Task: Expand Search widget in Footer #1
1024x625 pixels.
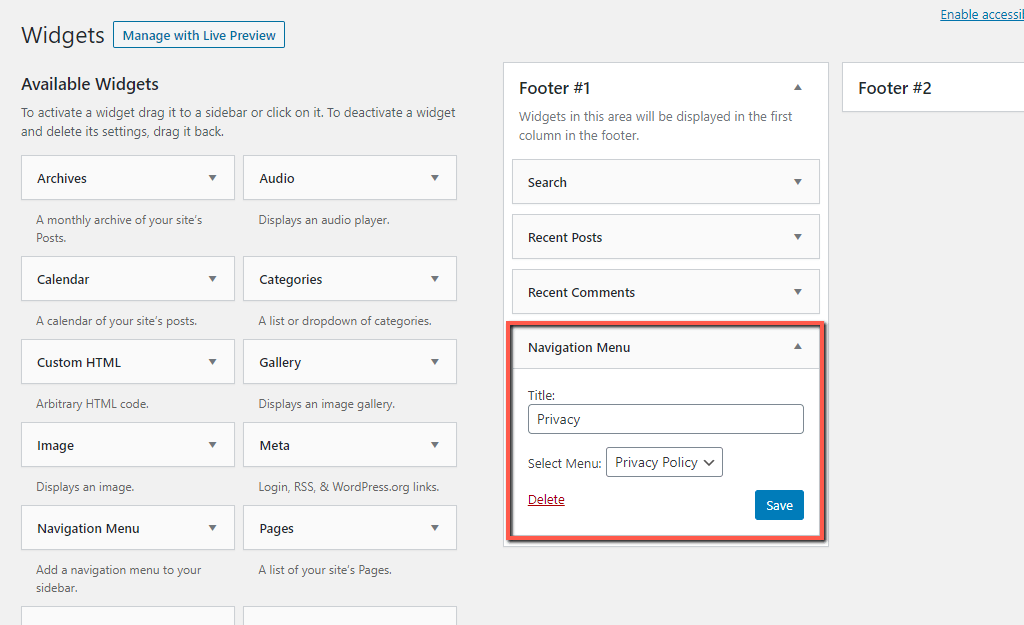Action: 797,182
